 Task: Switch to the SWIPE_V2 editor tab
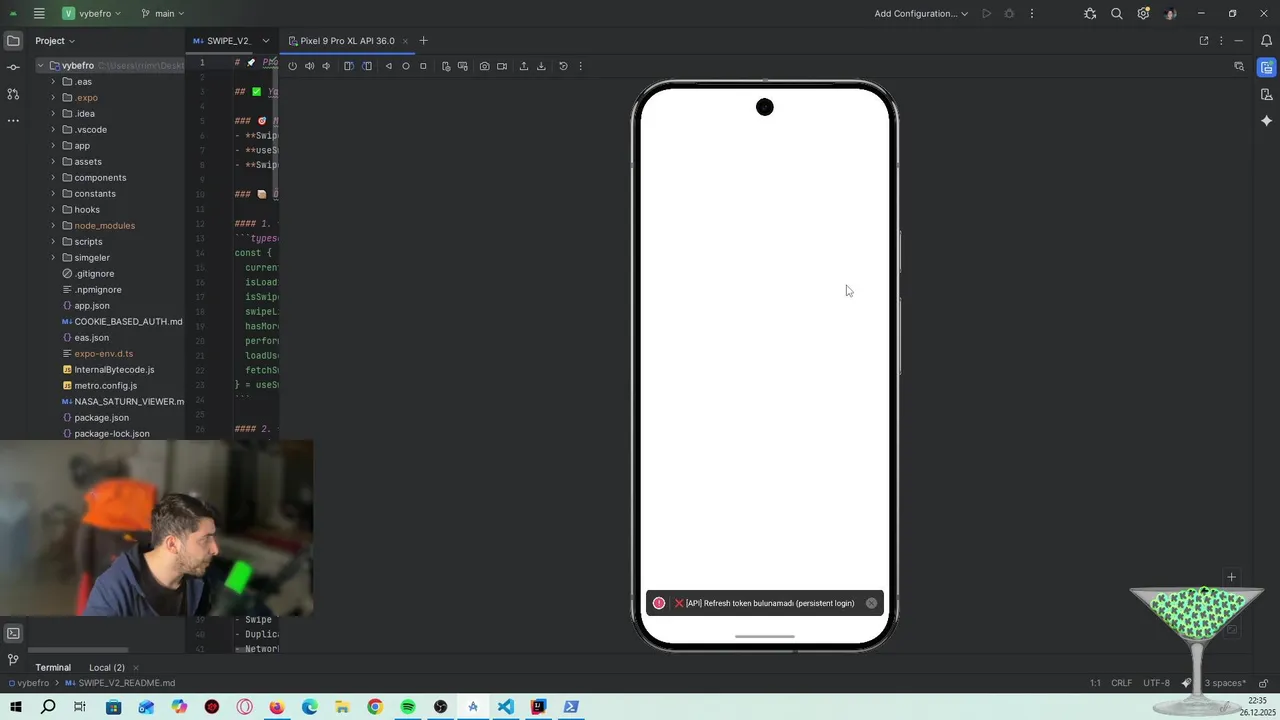(x=220, y=41)
